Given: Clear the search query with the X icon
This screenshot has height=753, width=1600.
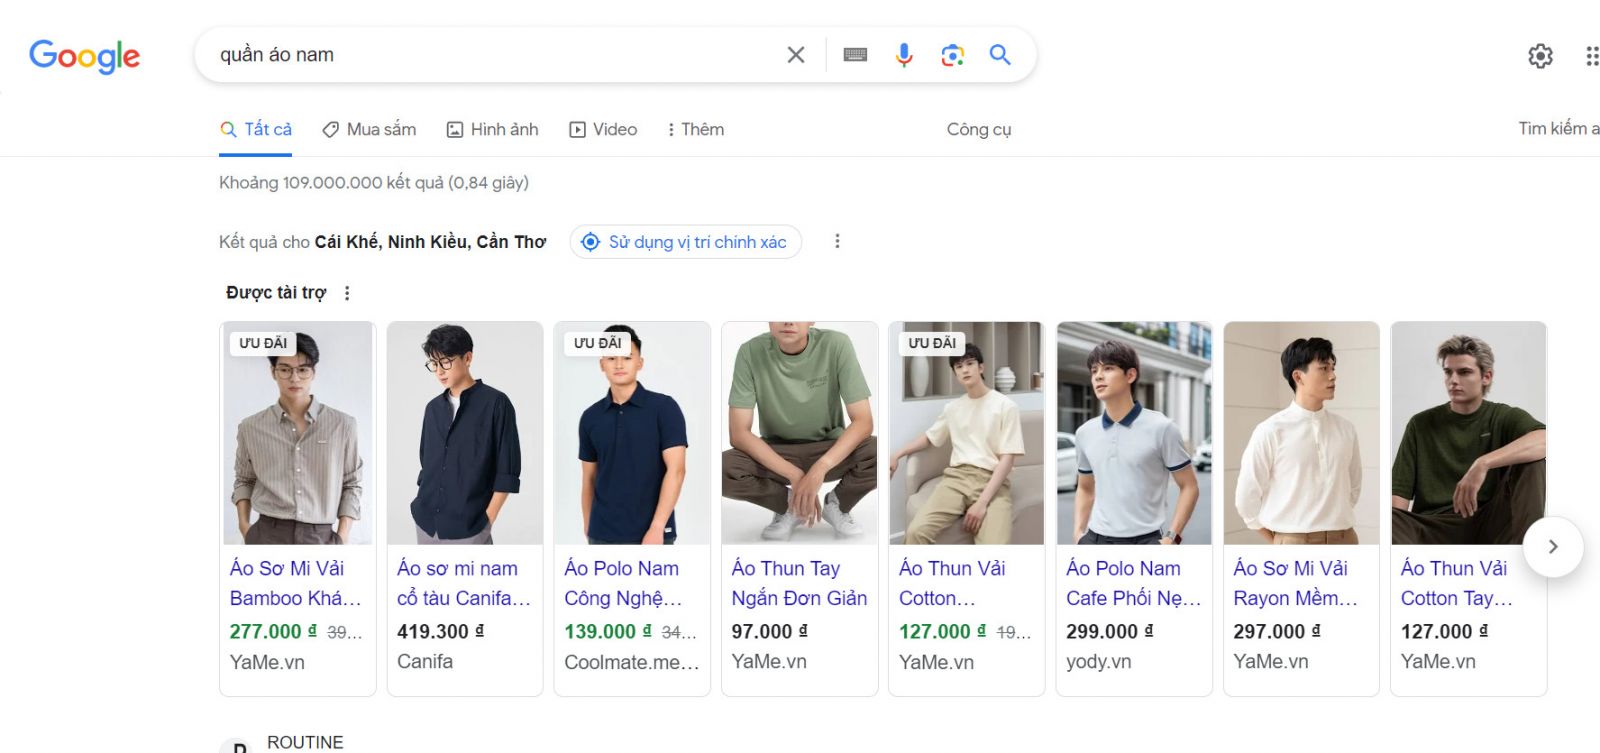Looking at the screenshot, I should tap(795, 55).
